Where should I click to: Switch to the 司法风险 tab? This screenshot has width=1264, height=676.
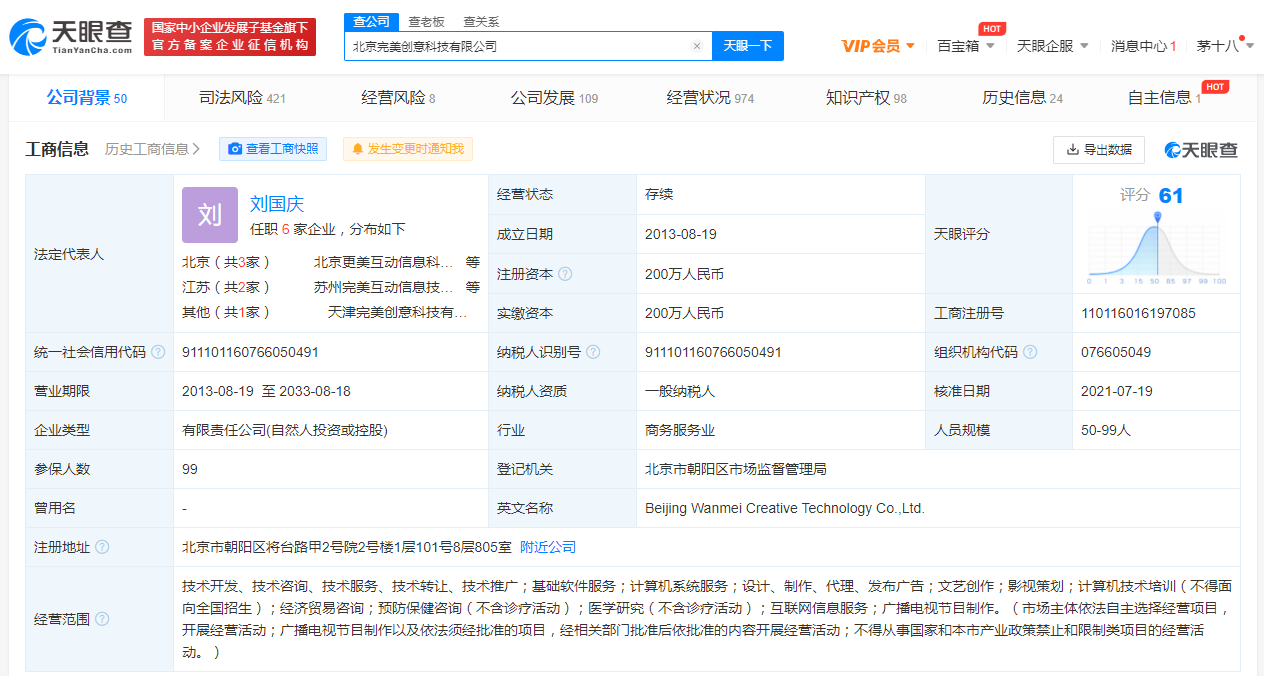click(x=242, y=98)
